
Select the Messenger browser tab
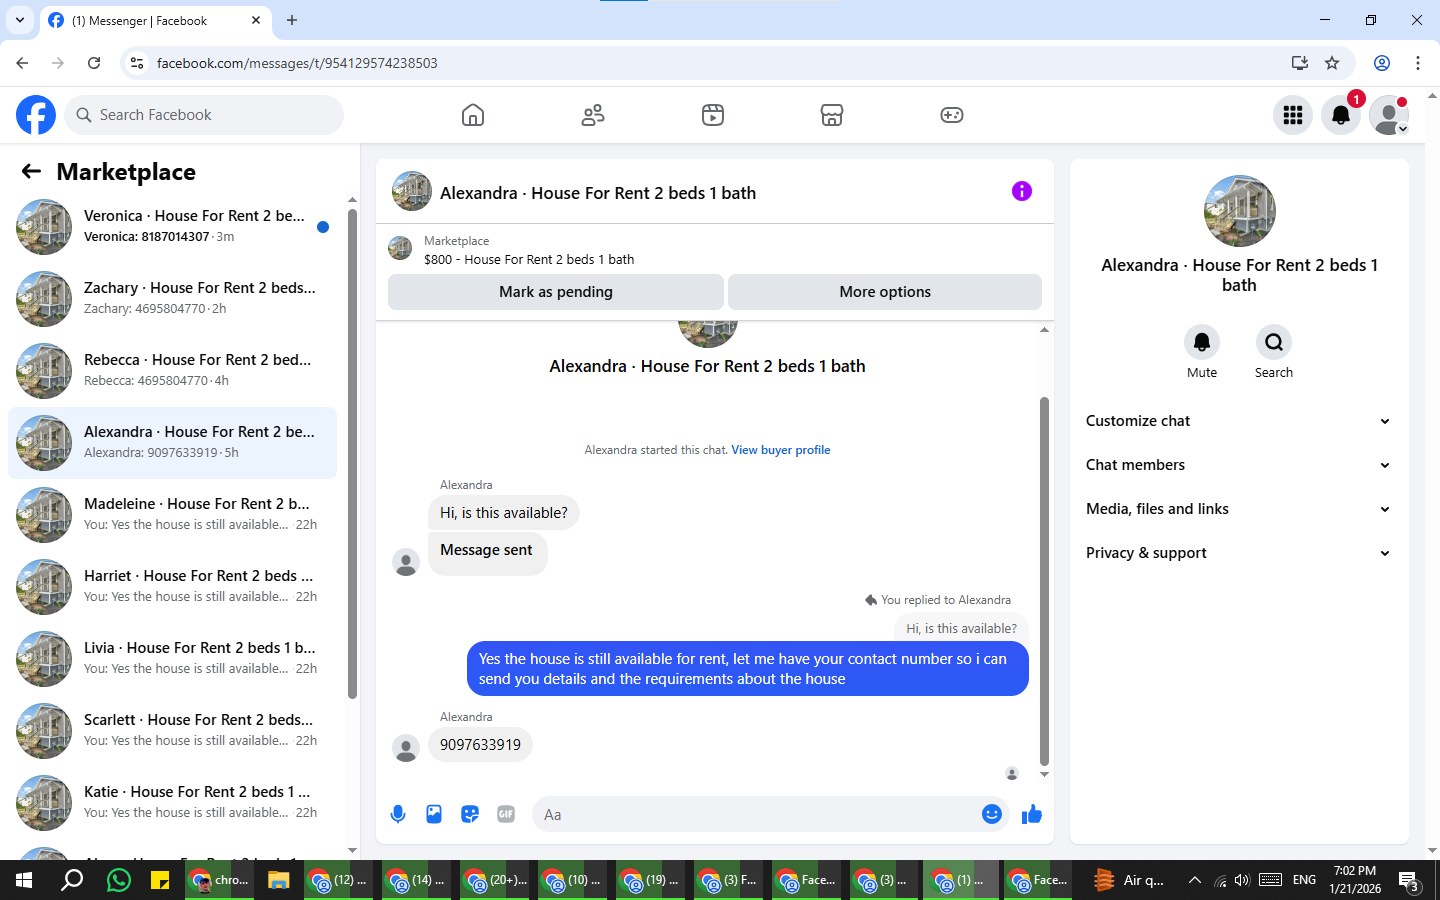[155, 21]
